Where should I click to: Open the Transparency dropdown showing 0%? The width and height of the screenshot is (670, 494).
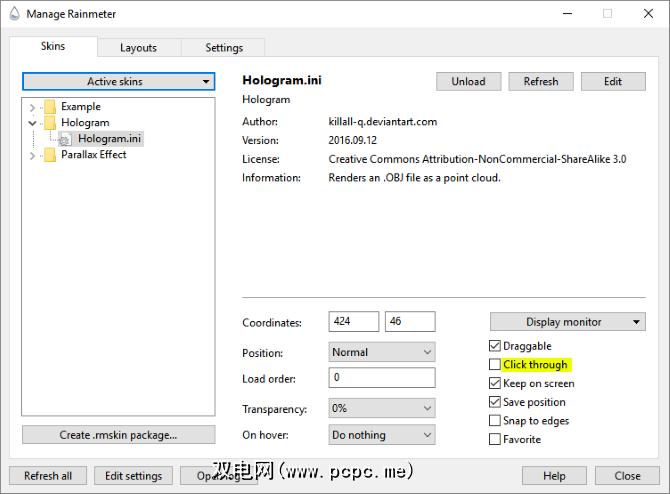tap(382, 409)
